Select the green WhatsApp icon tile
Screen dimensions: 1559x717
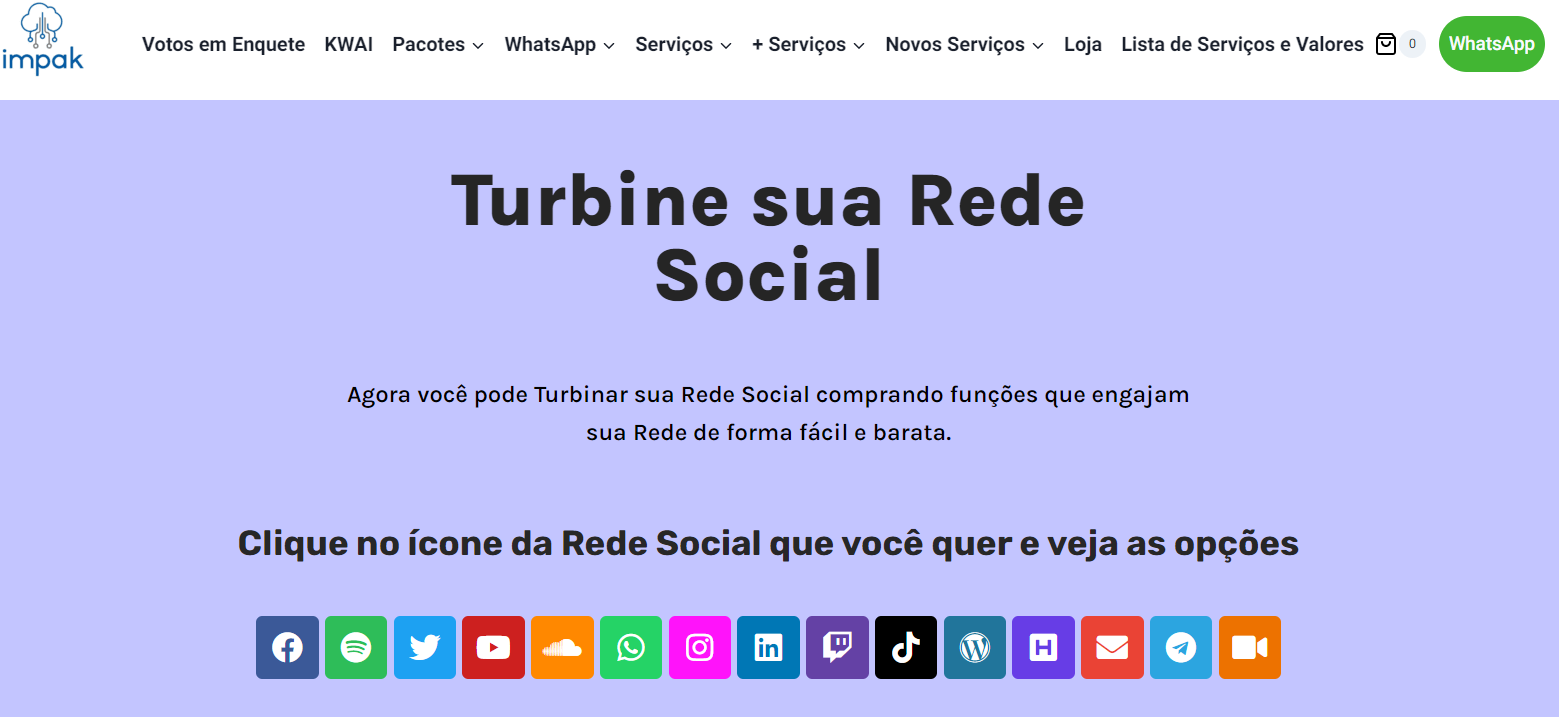(x=631, y=648)
